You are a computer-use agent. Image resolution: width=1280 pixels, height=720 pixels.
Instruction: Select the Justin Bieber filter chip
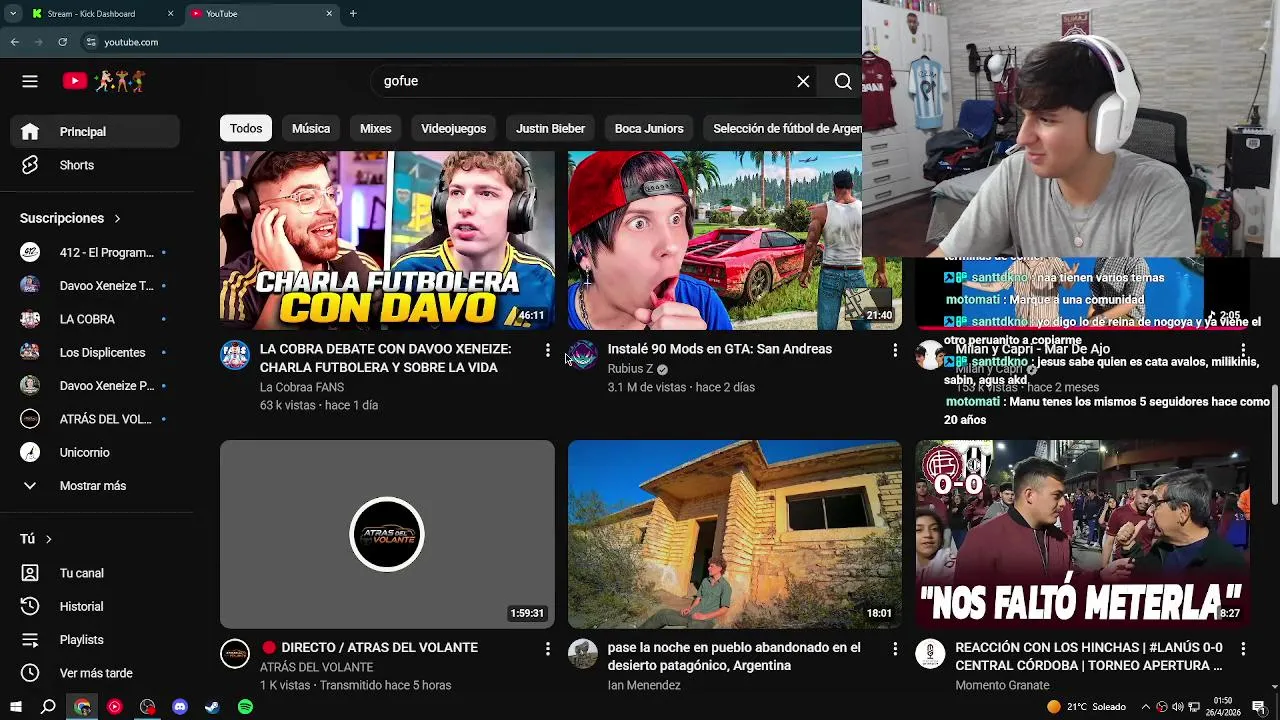[550, 128]
